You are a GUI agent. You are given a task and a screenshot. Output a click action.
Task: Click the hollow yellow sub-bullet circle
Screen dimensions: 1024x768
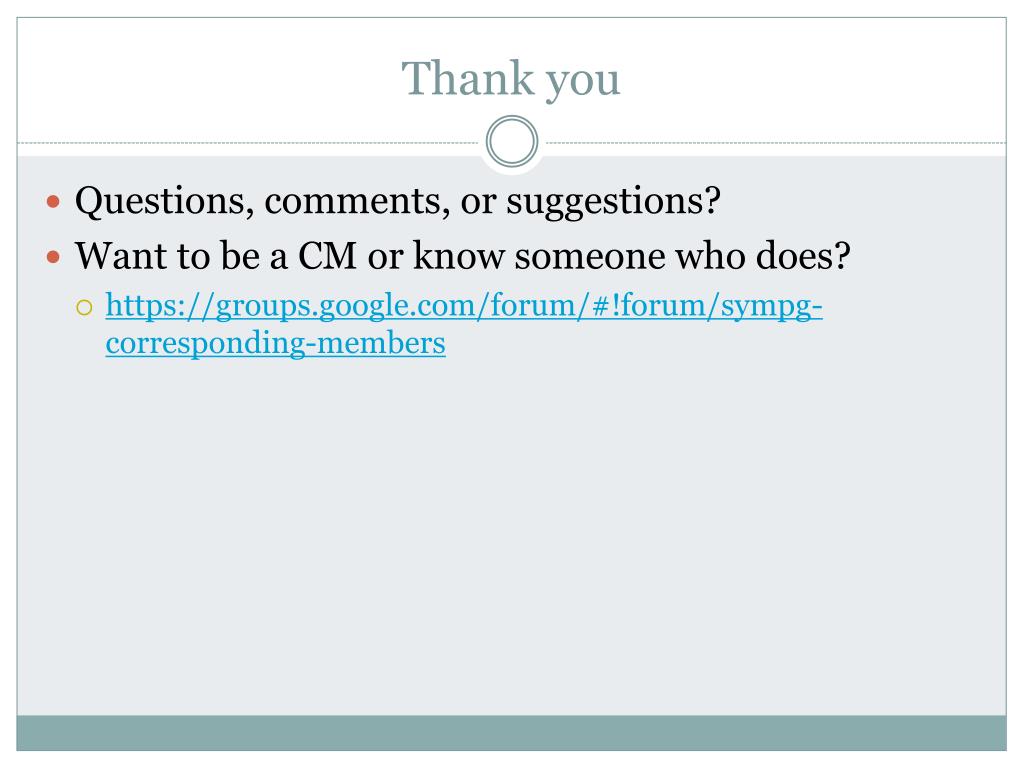point(84,308)
